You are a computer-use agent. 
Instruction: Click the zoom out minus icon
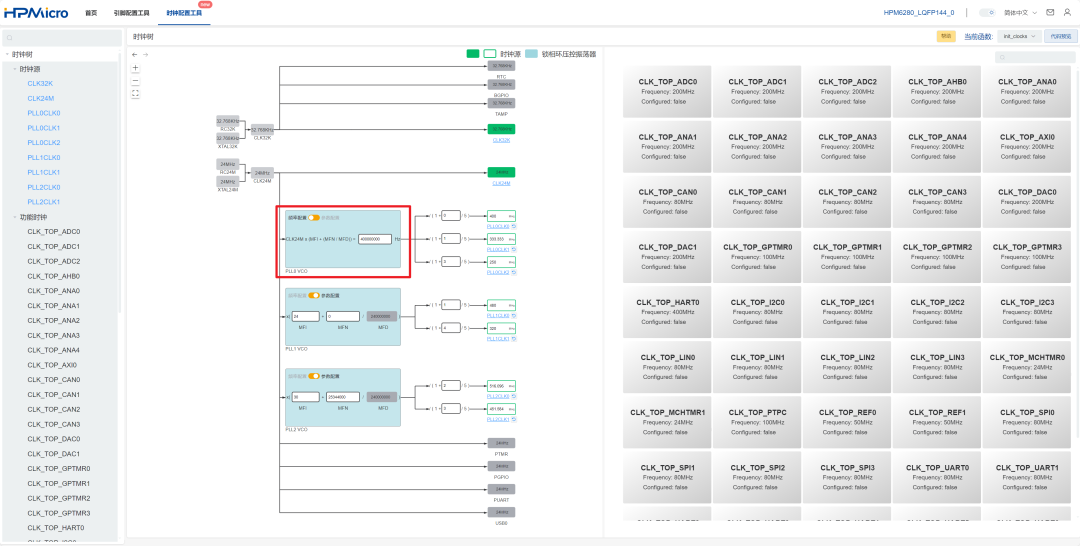click(135, 81)
